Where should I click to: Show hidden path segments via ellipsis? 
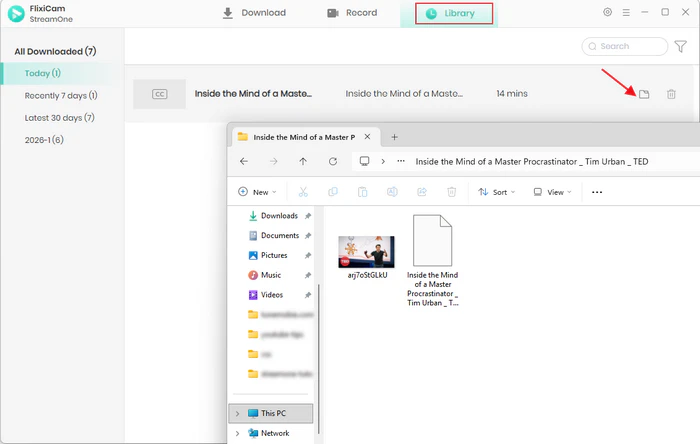pyautogui.click(x=401, y=161)
